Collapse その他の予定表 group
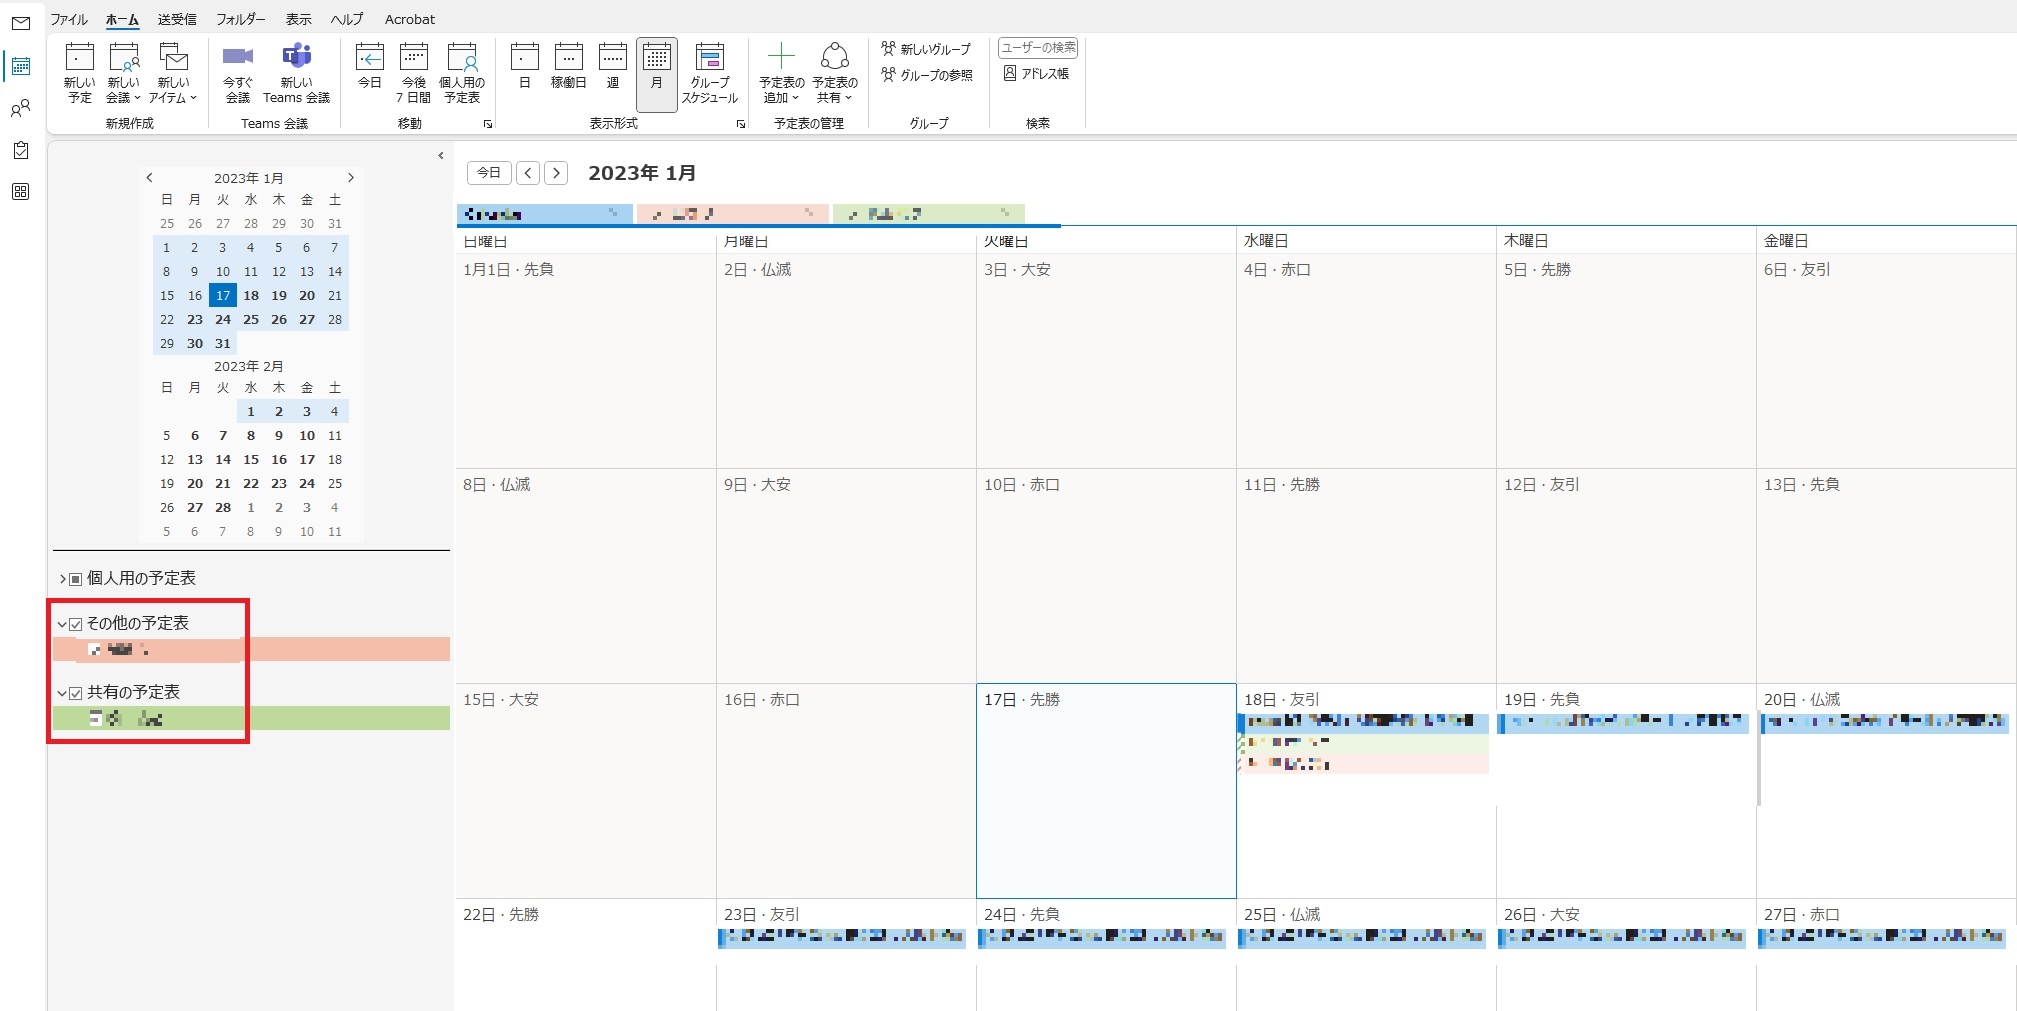Viewport: 2017px width, 1011px height. (x=62, y=624)
